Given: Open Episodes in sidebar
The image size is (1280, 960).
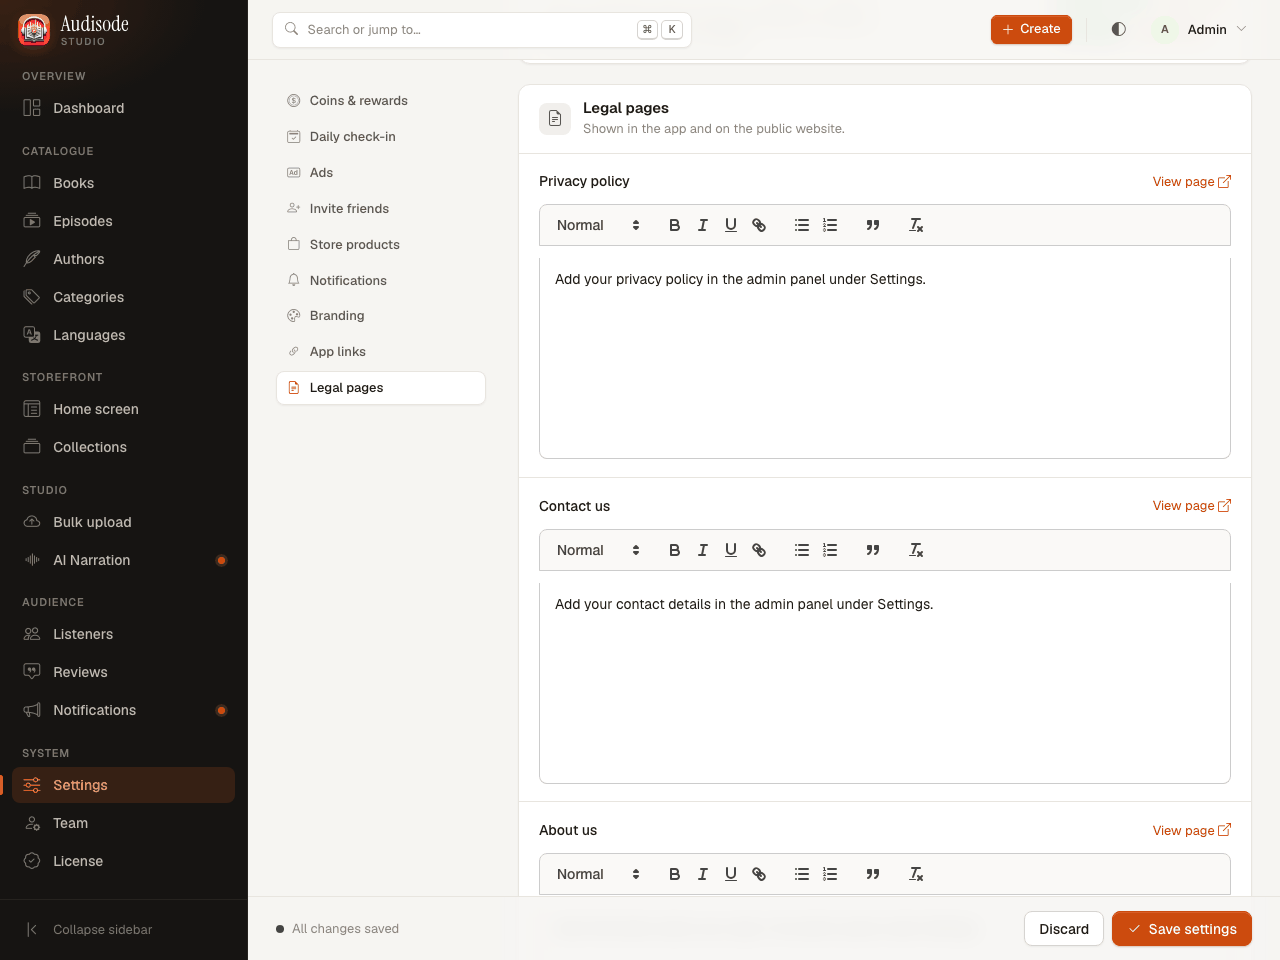Looking at the screenshot, I should 124,221.
